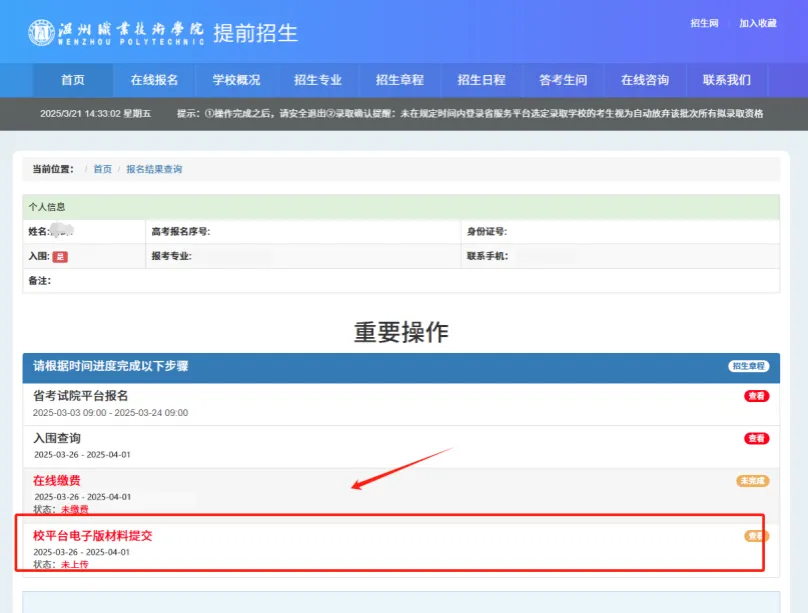Open 招生章程 in the navigation bar
The image size is (808, 613).
pos(400,80)
